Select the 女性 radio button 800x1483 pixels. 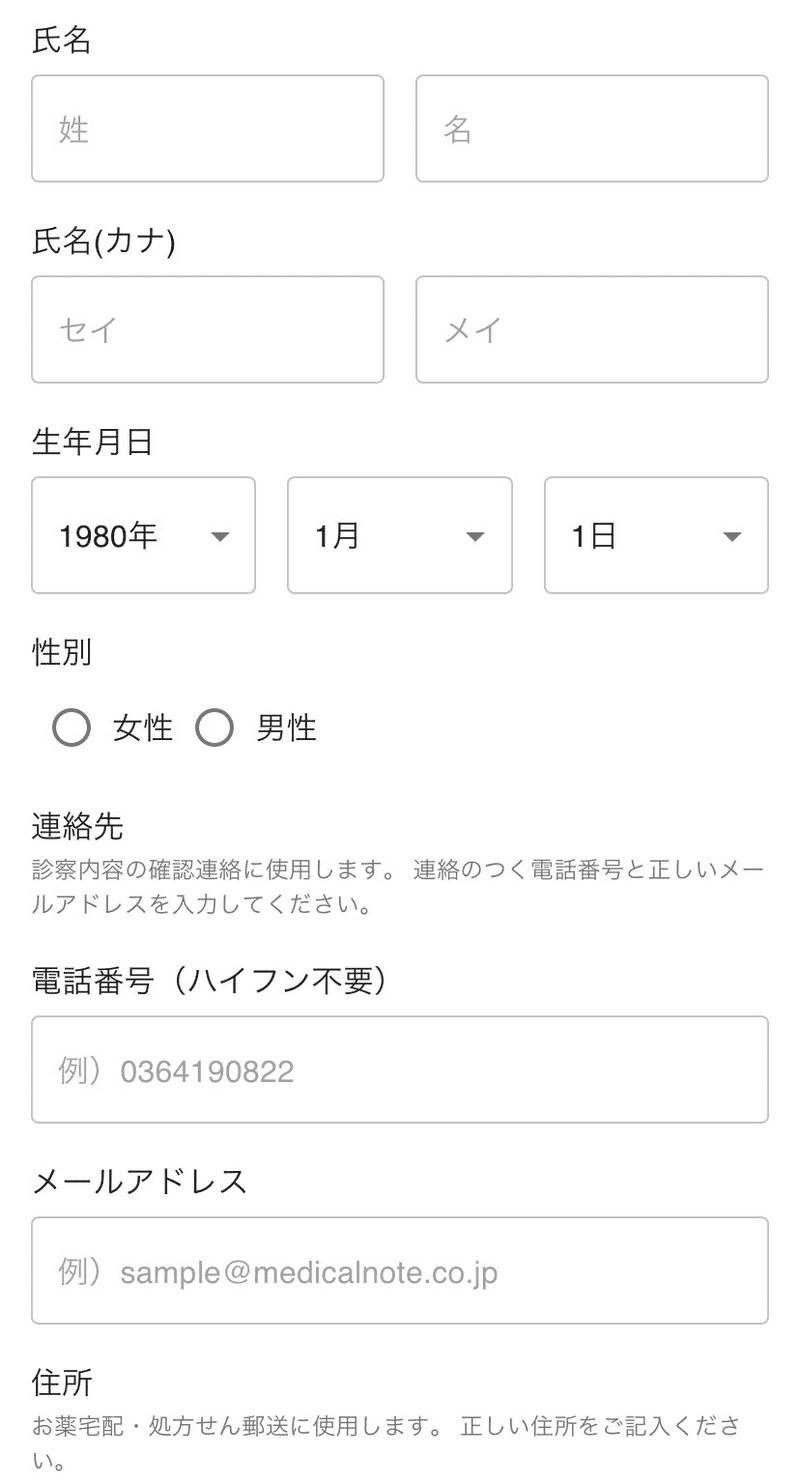tap(71, 728)
